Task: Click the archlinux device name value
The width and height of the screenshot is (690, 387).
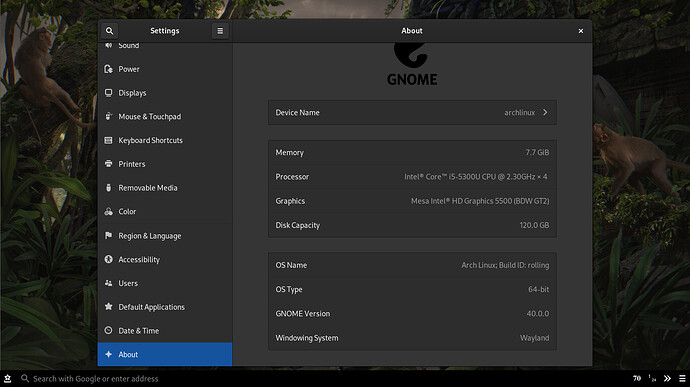Action: click(x=520, y=113)
